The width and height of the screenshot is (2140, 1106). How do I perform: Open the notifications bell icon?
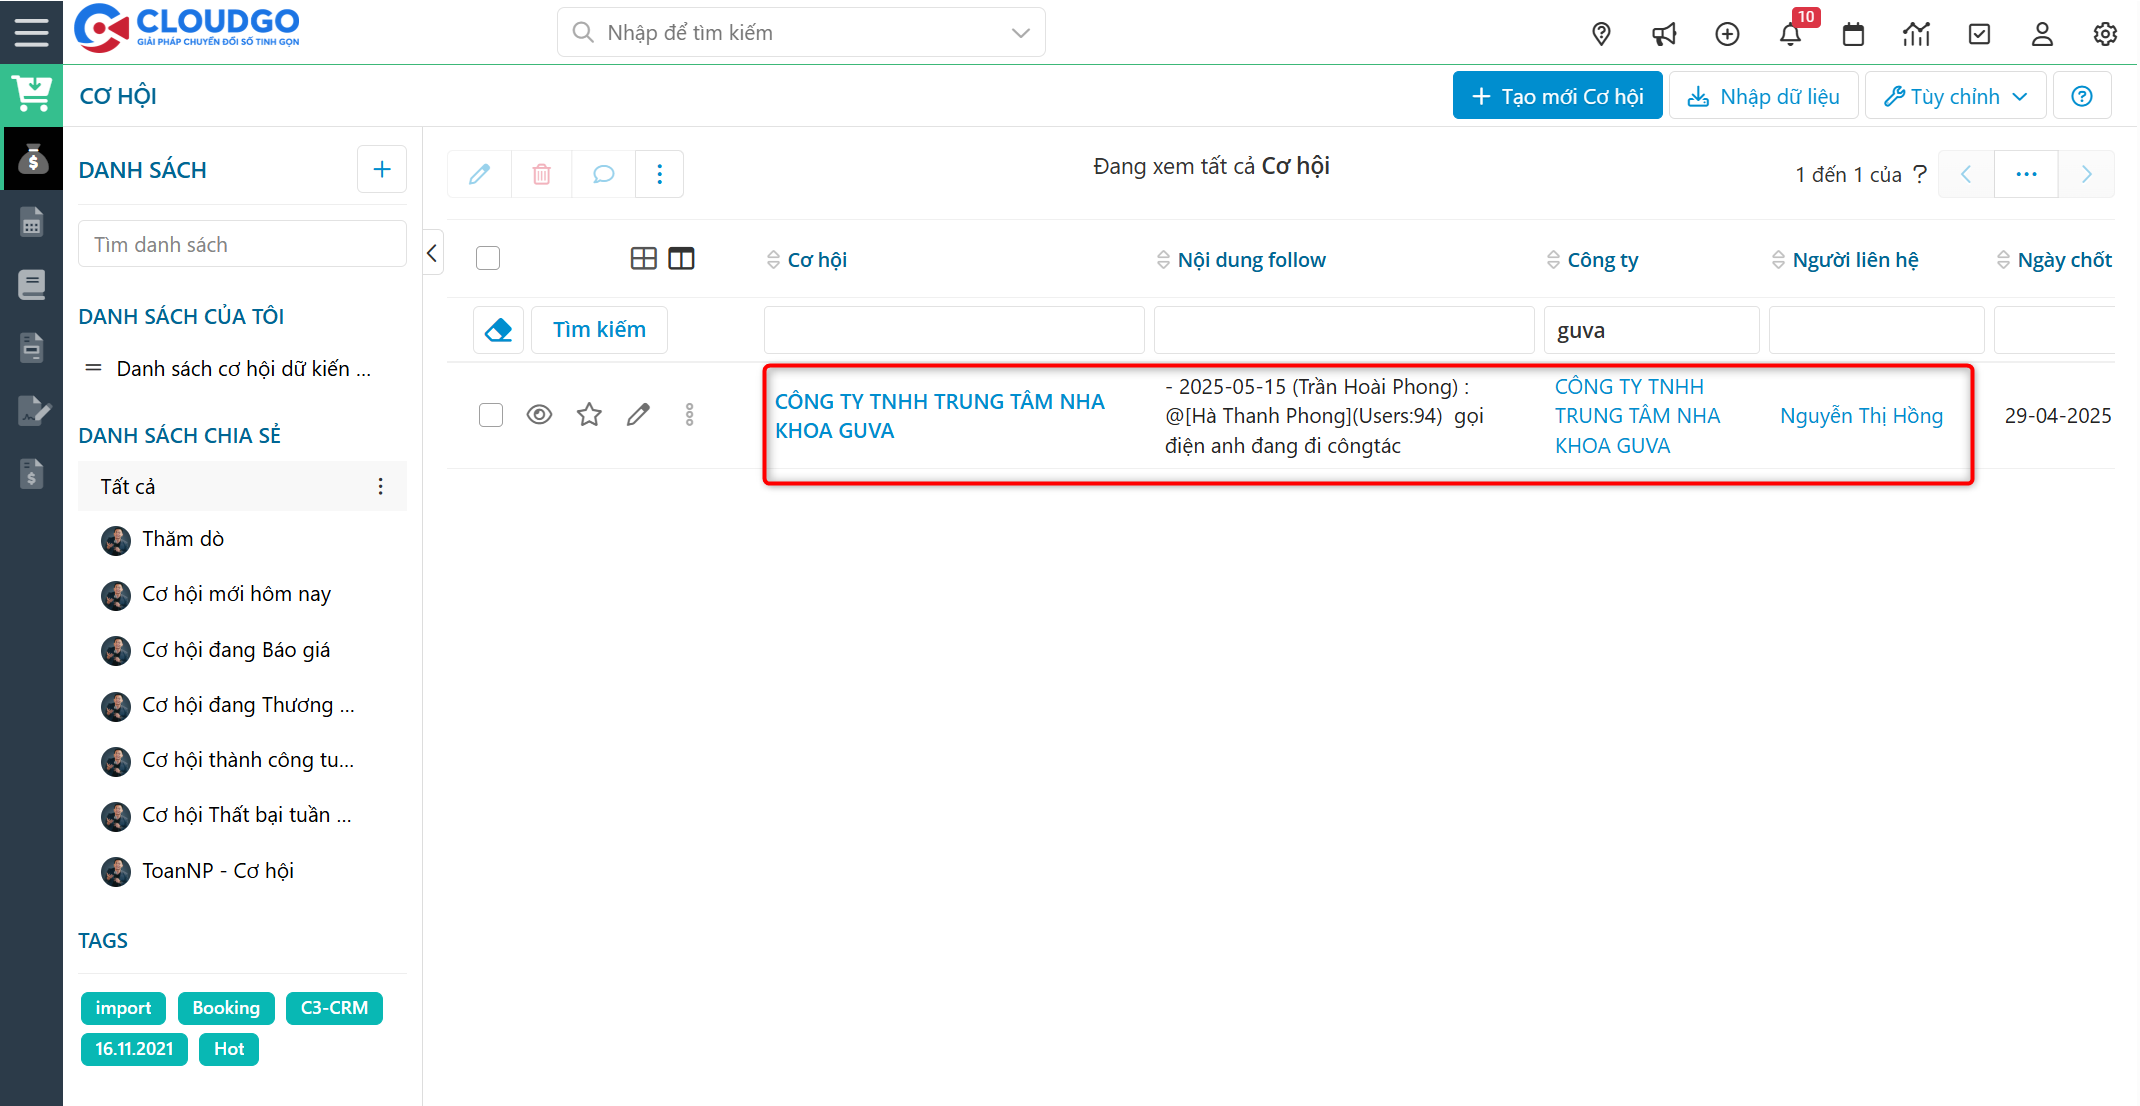coord(1790,34)
